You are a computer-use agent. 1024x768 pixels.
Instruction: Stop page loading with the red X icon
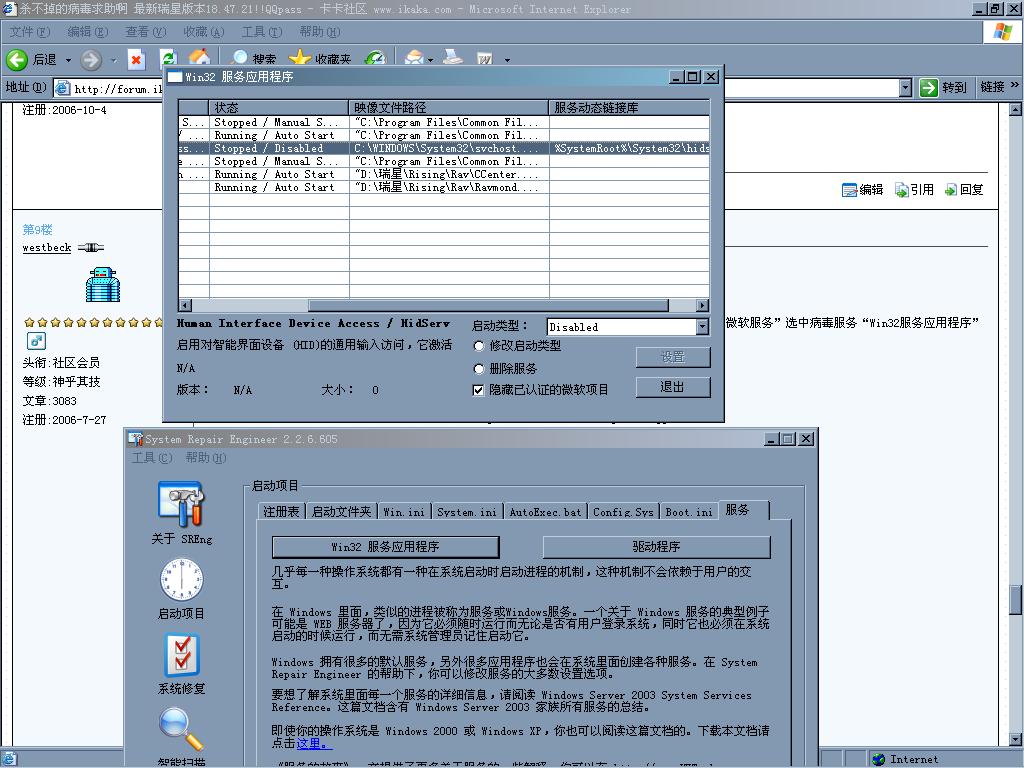[136, 60]
